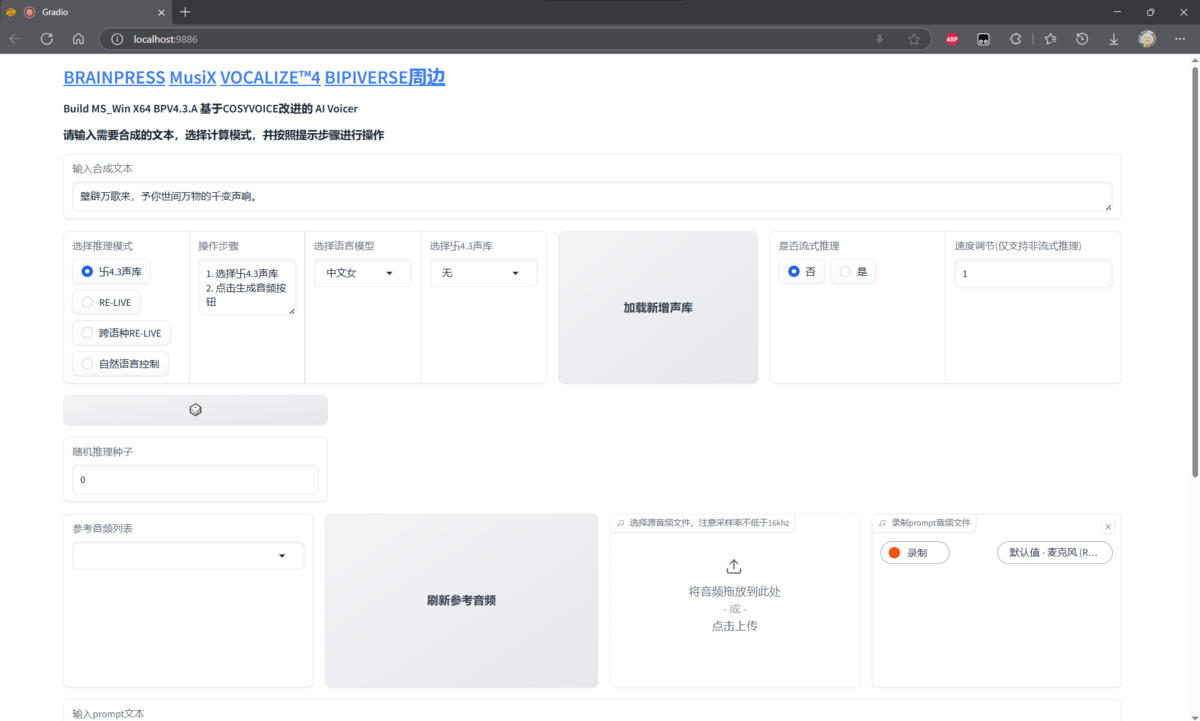This screenshot has height=721, width=1200.
Task: Click 刷新参考音频 button
Action: (x=461, y=601)
